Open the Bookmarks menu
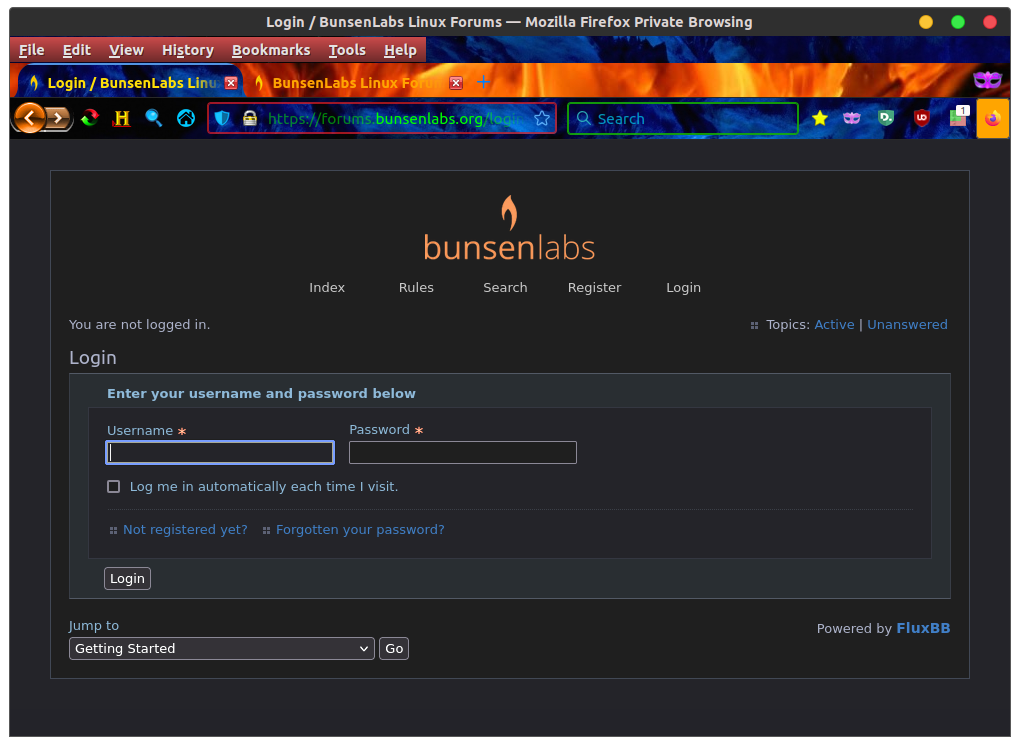This screenshot has width=1020, height=746. [271, 50]
